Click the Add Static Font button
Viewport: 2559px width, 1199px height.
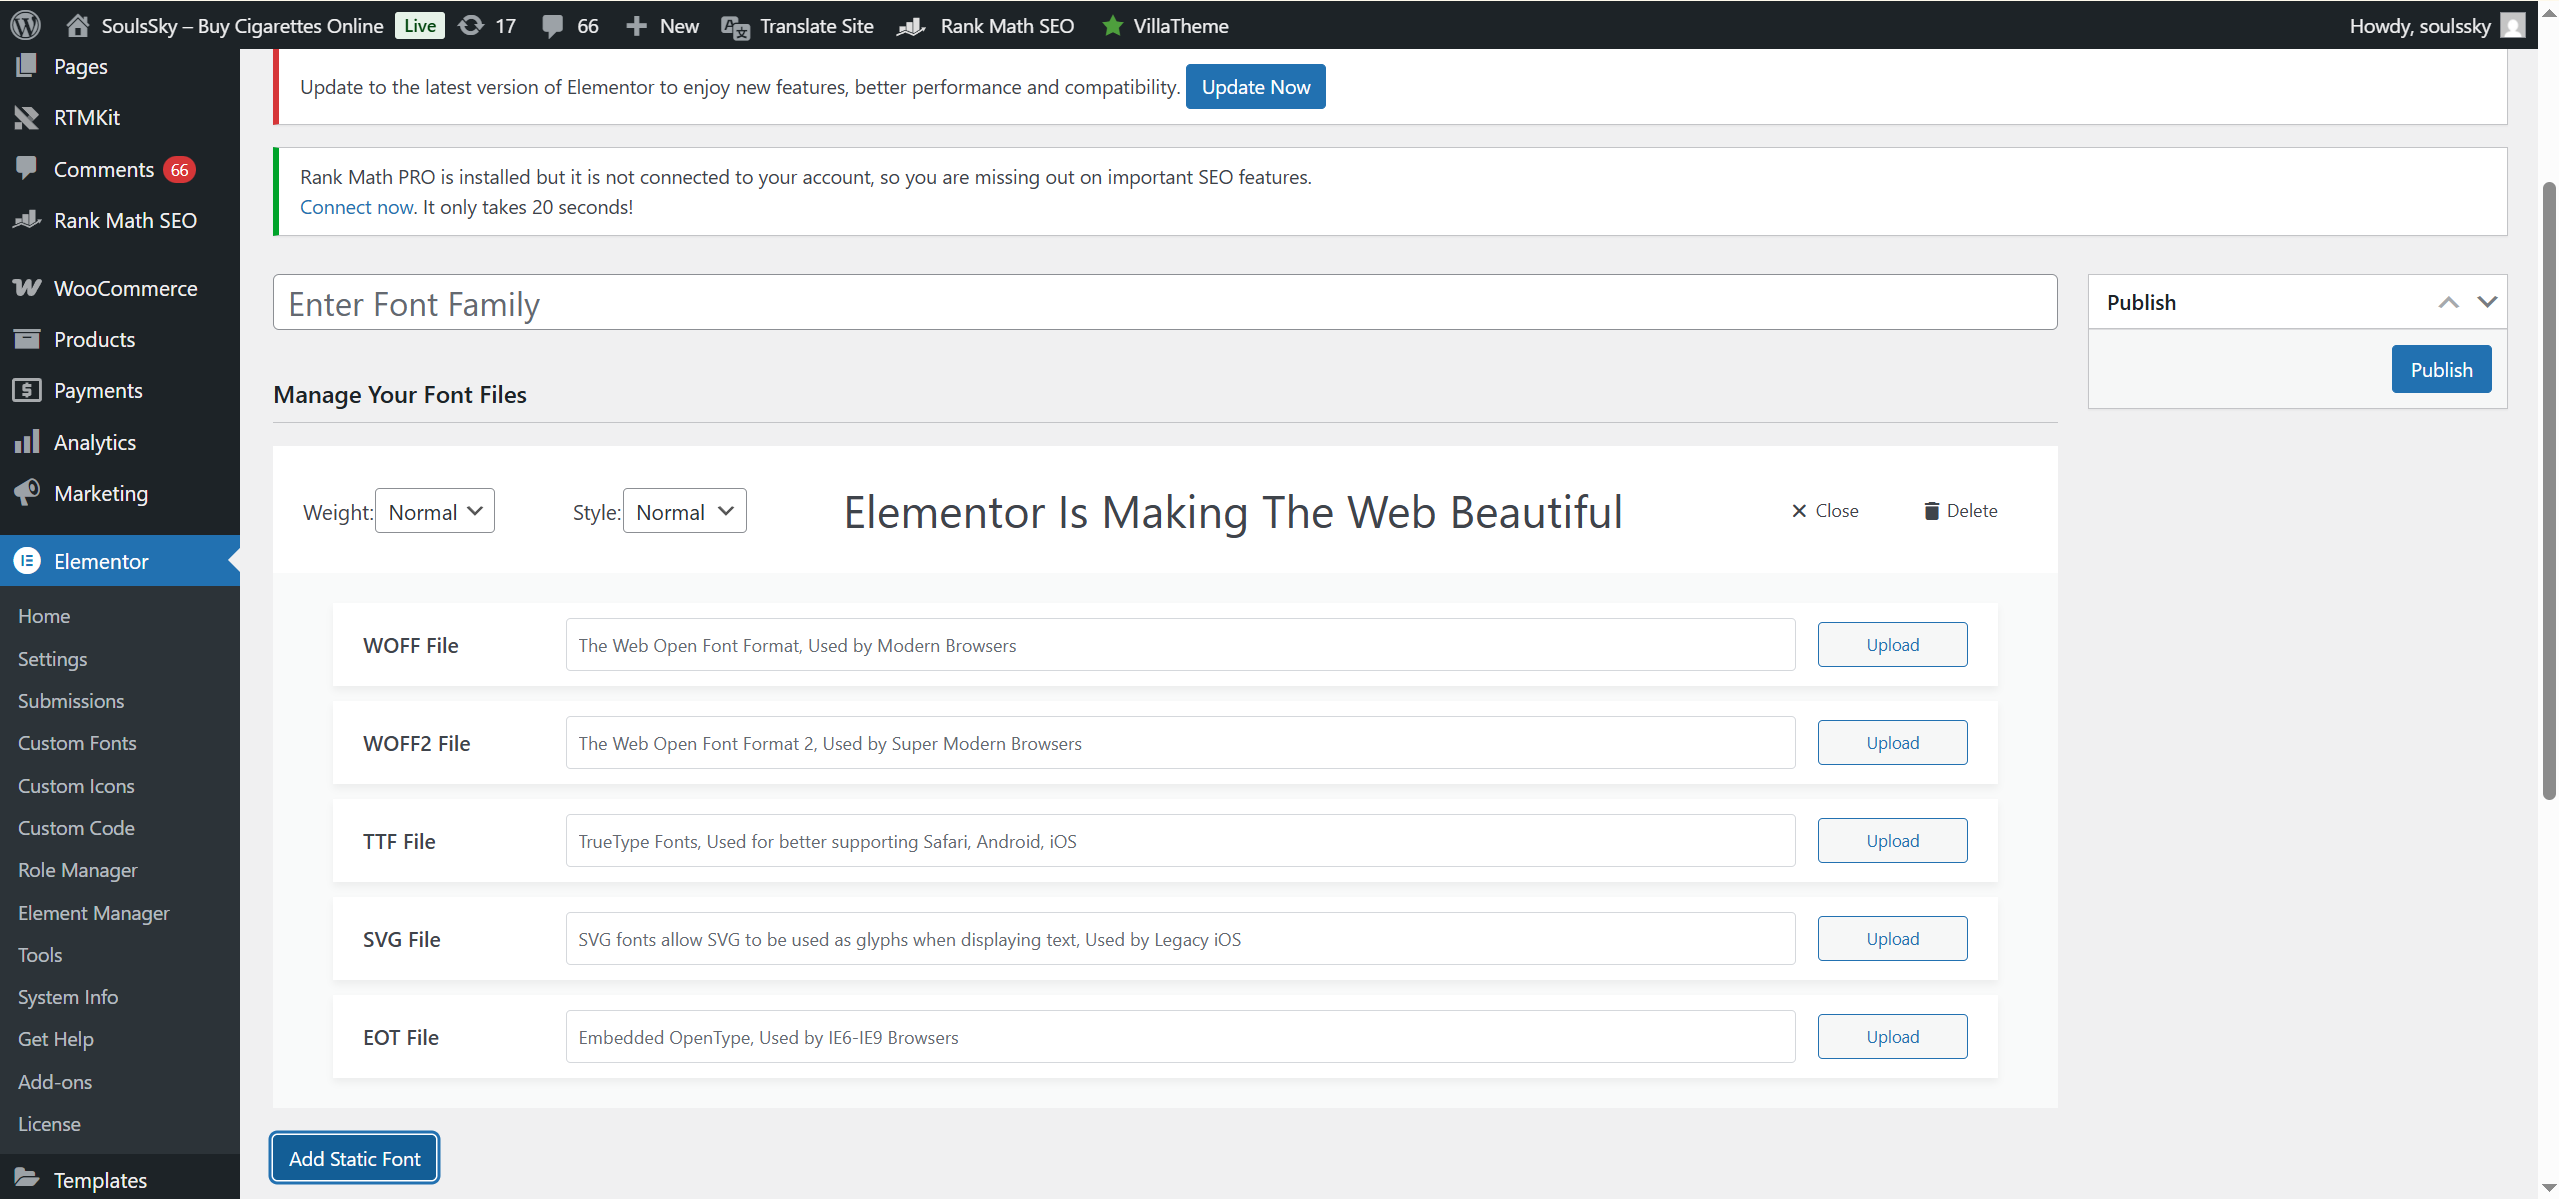tap(354, 1158)
